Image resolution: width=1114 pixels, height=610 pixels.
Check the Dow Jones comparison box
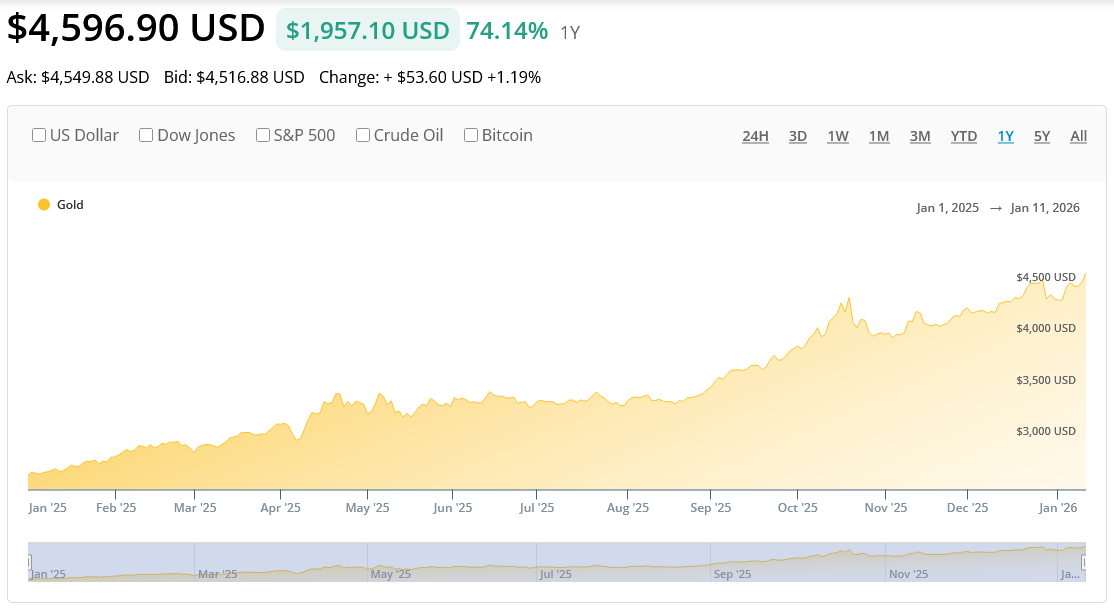click(x=146, y=135)
